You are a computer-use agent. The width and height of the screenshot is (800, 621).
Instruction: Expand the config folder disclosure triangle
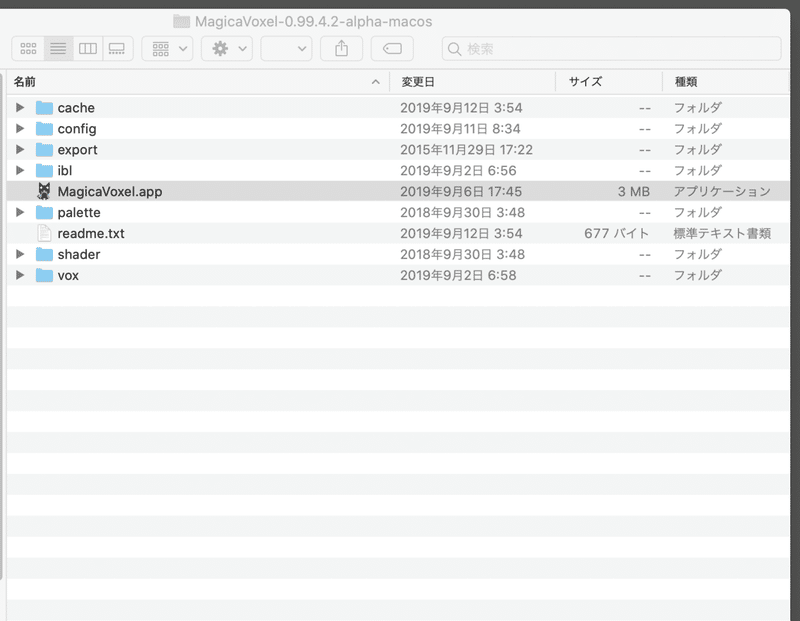[x=20, y=128]
